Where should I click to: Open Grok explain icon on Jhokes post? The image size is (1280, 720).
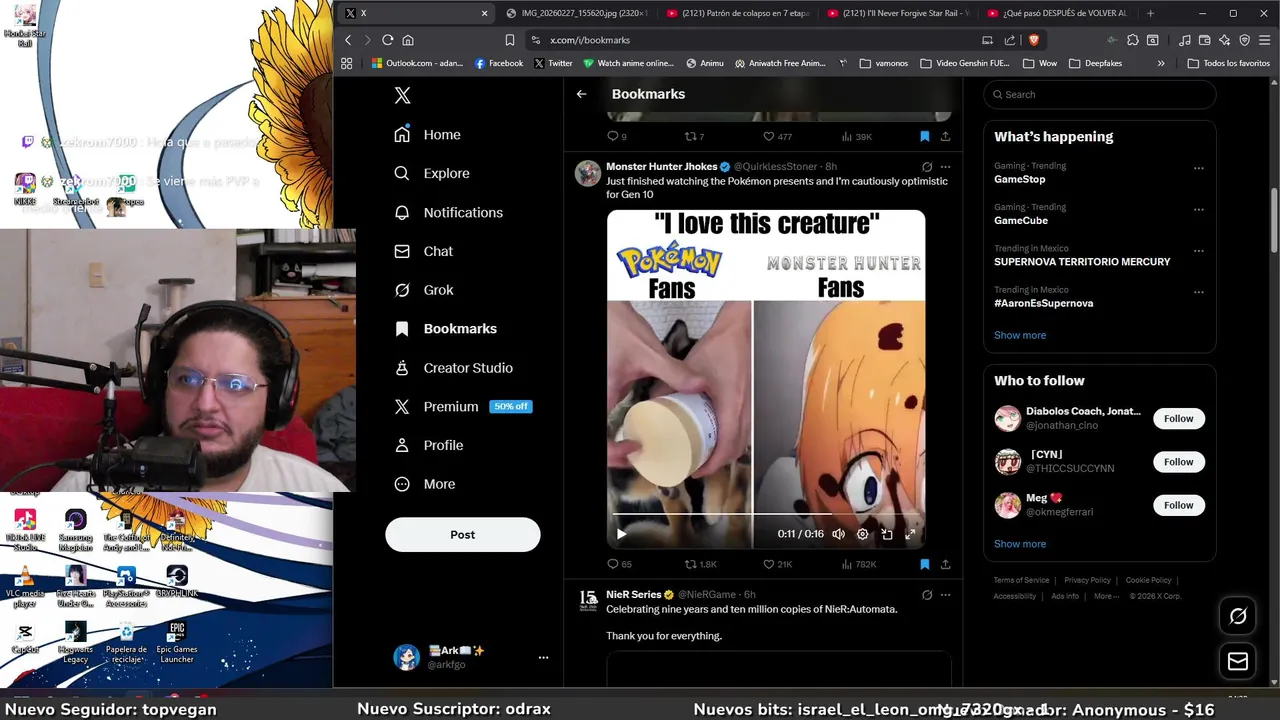[927, 167]
